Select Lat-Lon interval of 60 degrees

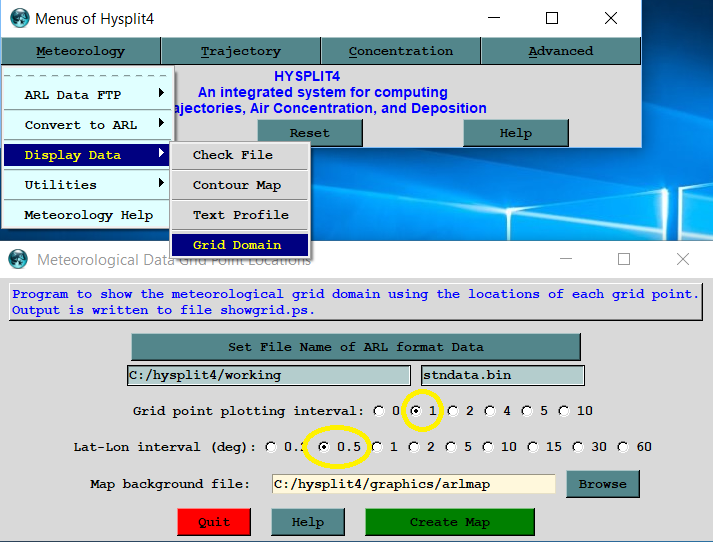623,447
